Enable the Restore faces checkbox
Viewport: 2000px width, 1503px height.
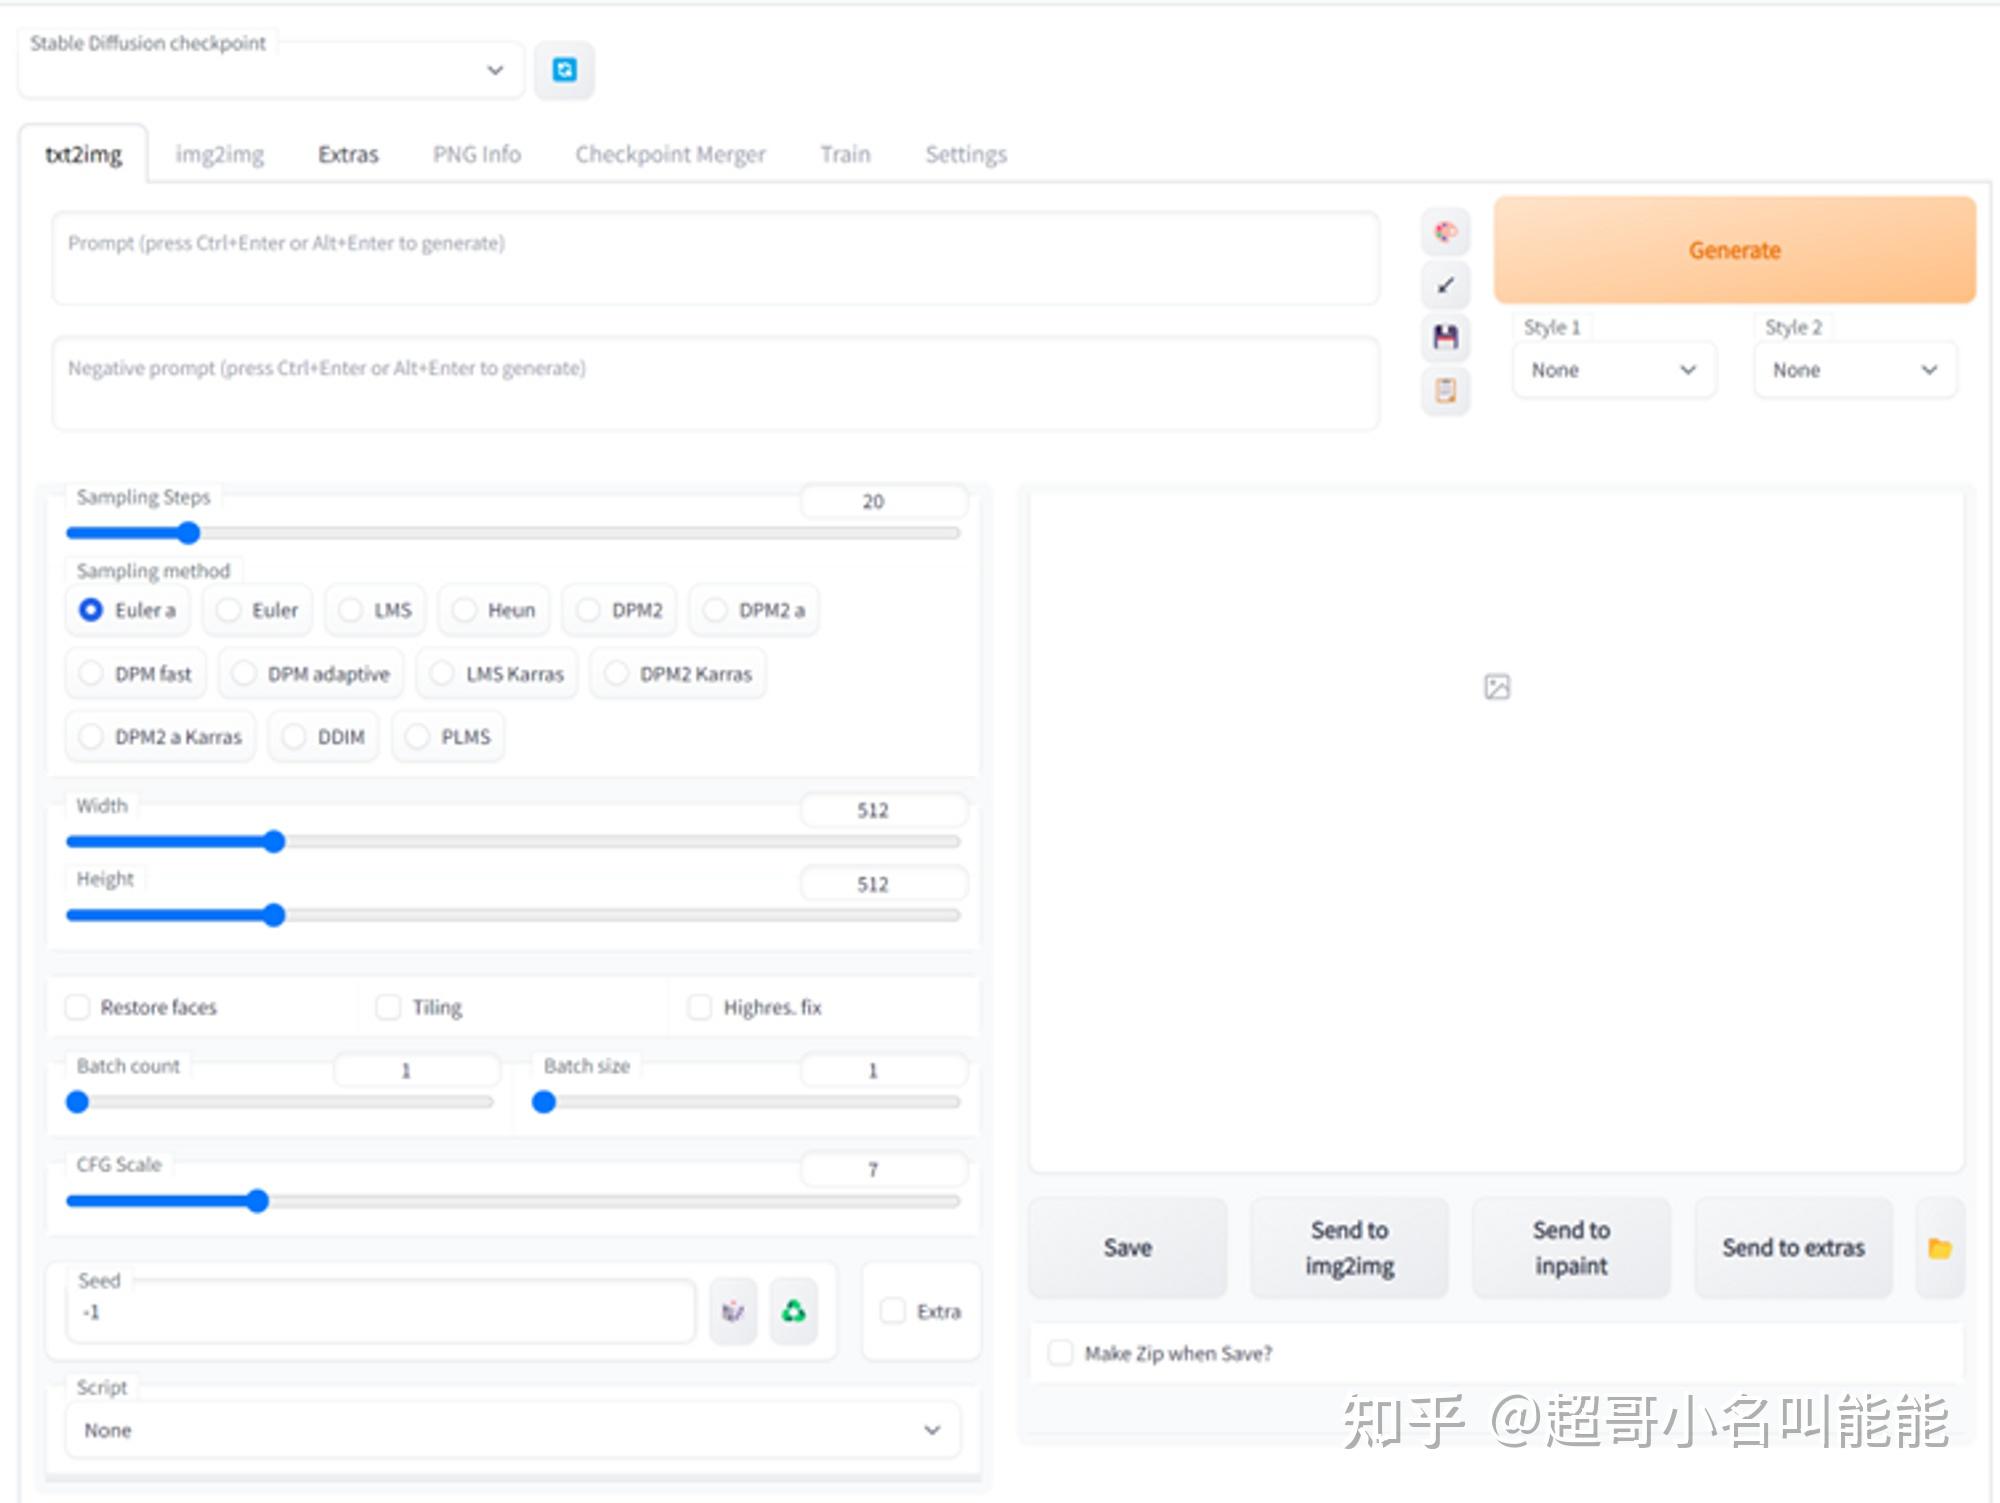point(78,1007)
